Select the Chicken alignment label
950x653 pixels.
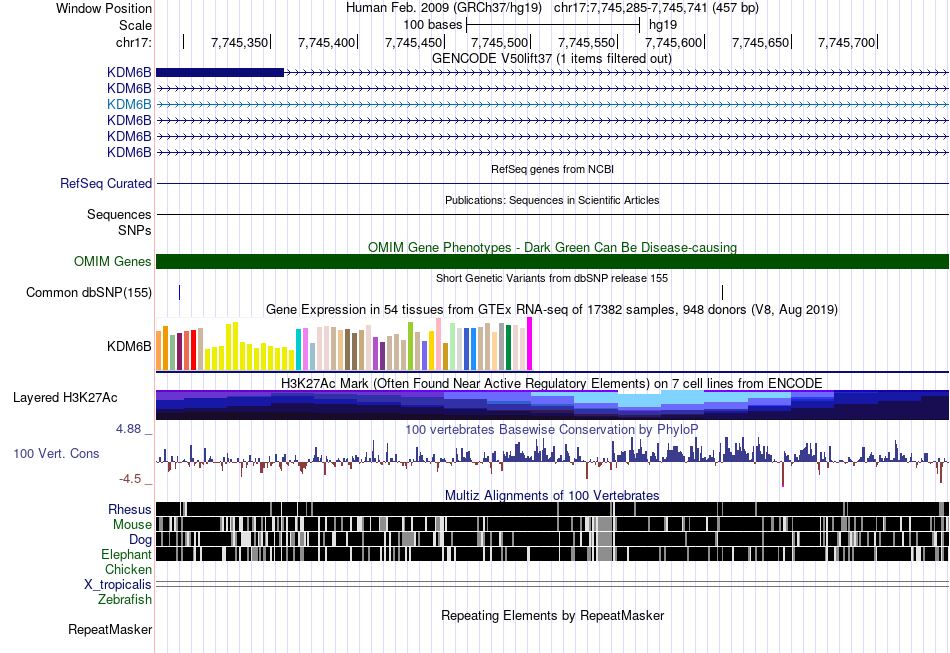click(128, 569)
